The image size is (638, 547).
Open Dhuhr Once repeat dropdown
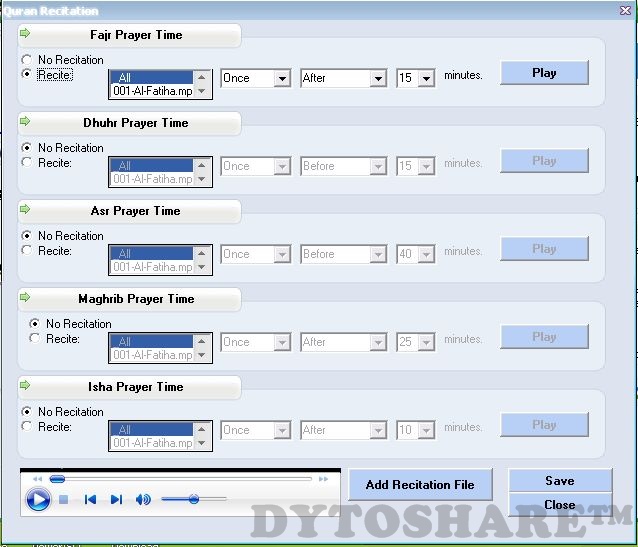pyautogui.click(x=256, y=166)
